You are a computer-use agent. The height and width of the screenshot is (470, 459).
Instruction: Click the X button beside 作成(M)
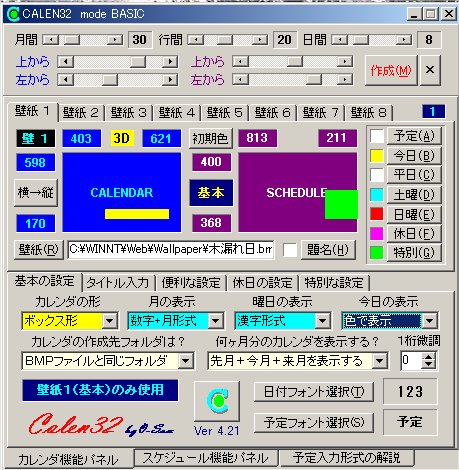(430, 70)
